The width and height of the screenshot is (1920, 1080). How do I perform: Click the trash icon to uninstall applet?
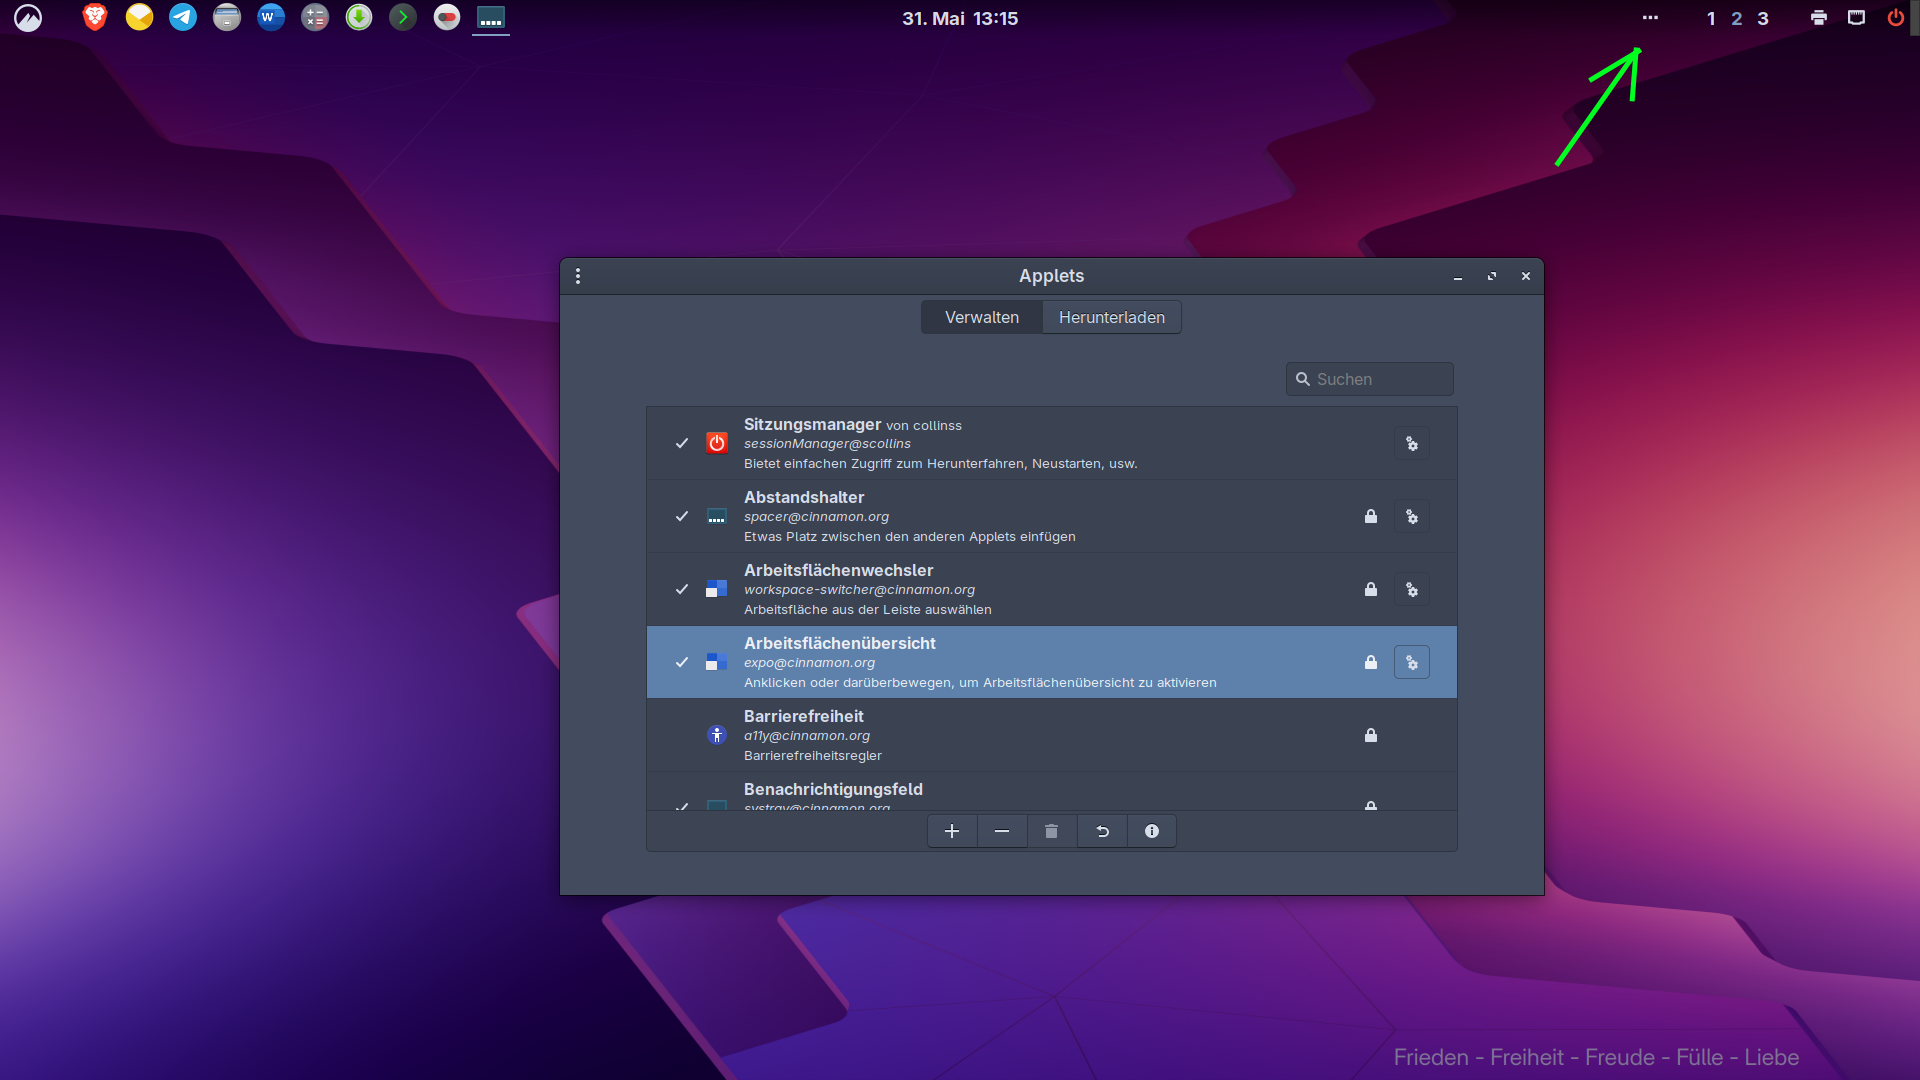[x=1051, y=831]
